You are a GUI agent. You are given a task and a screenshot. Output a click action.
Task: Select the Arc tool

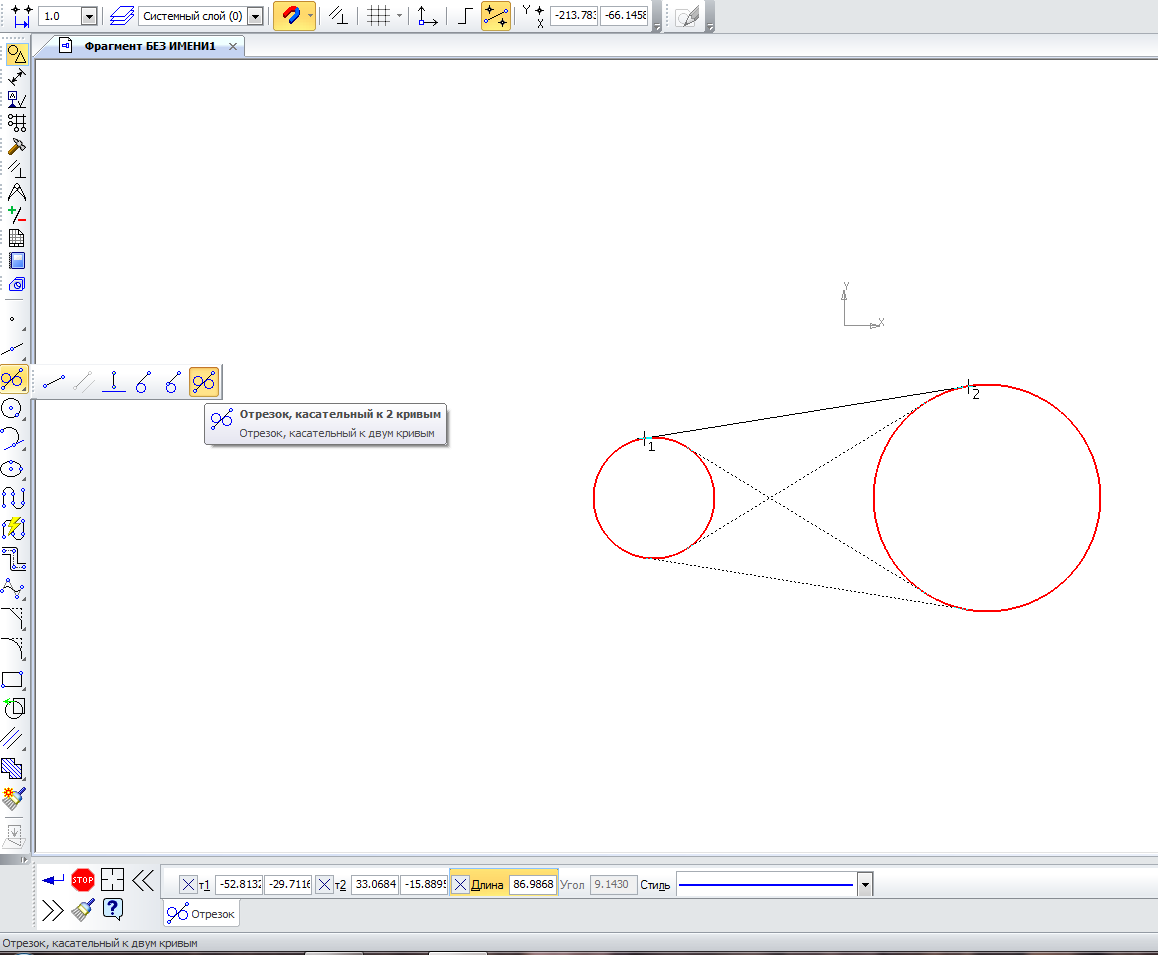(13, 439)
